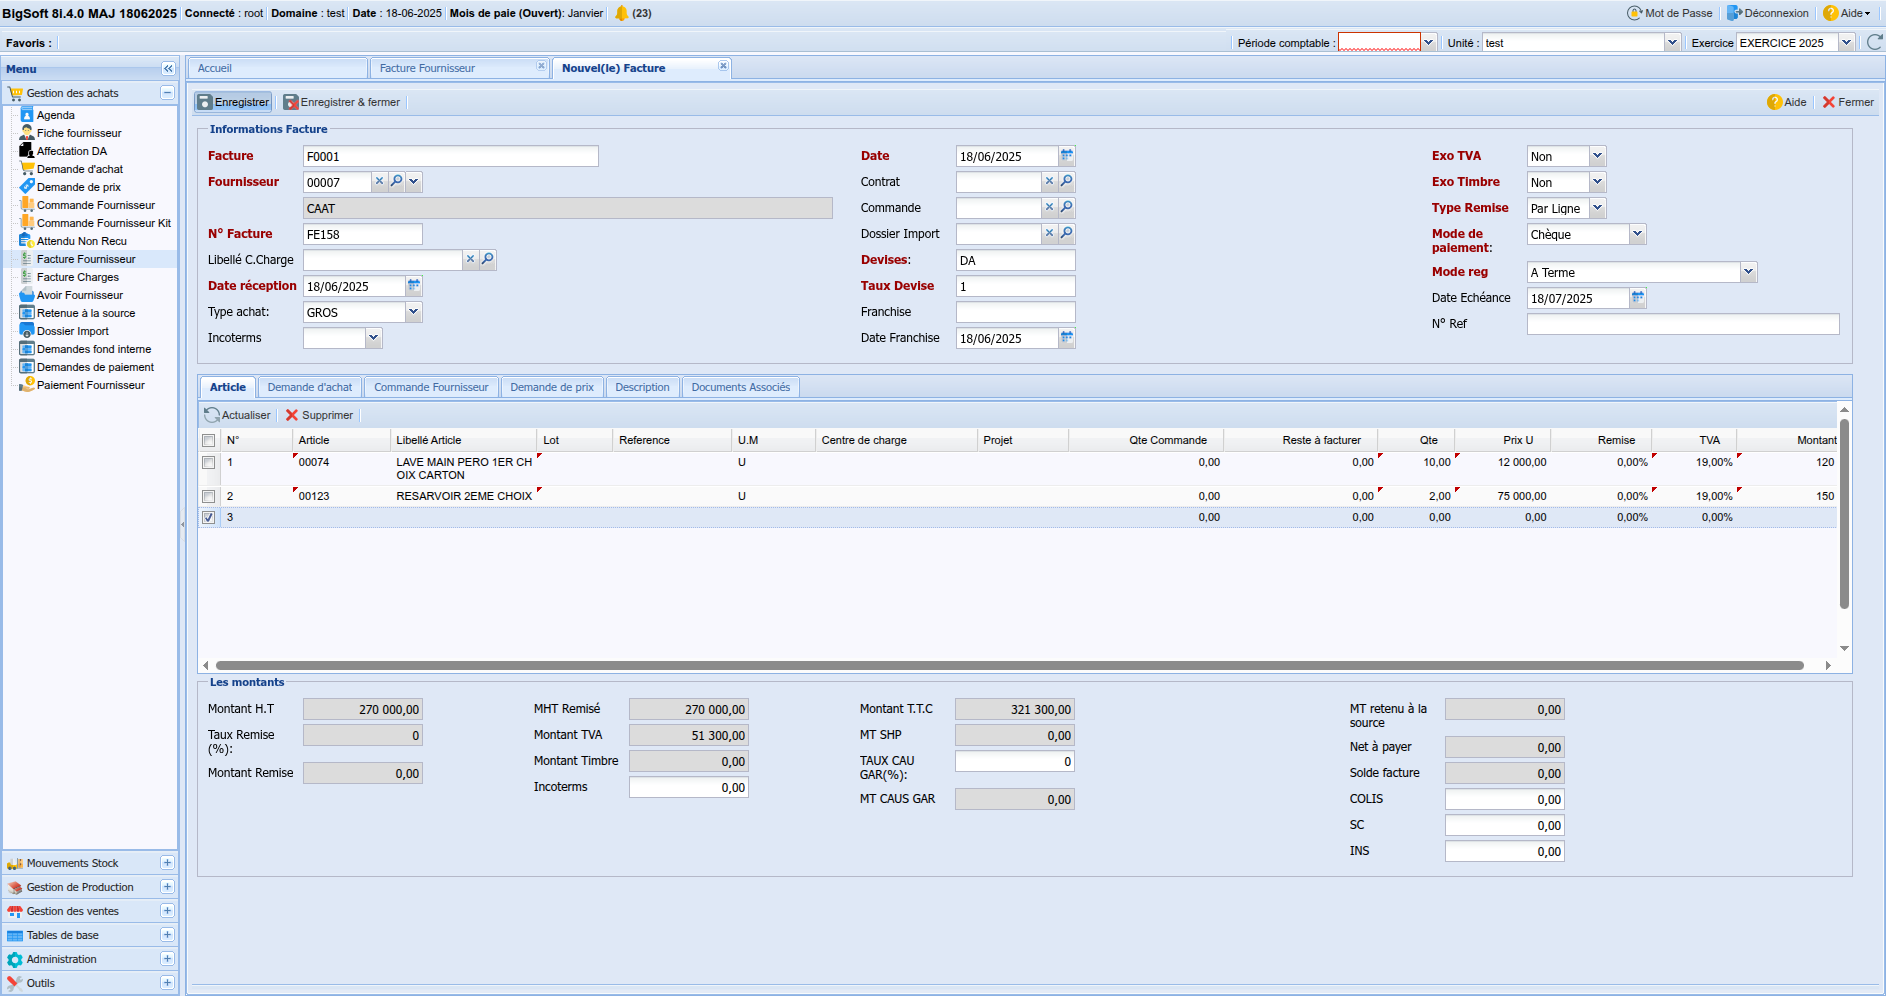Collapse the Gestion des achats section
Screen dimensions: 1886x996
[167, 93]
